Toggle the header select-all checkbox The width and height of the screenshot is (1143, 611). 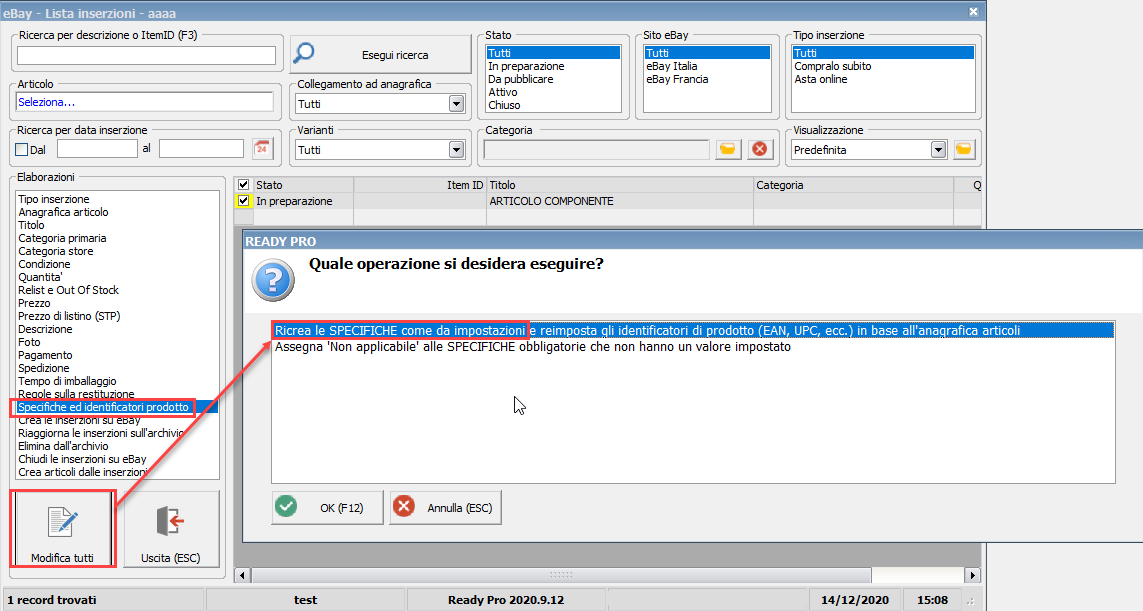tap(243, 184)
